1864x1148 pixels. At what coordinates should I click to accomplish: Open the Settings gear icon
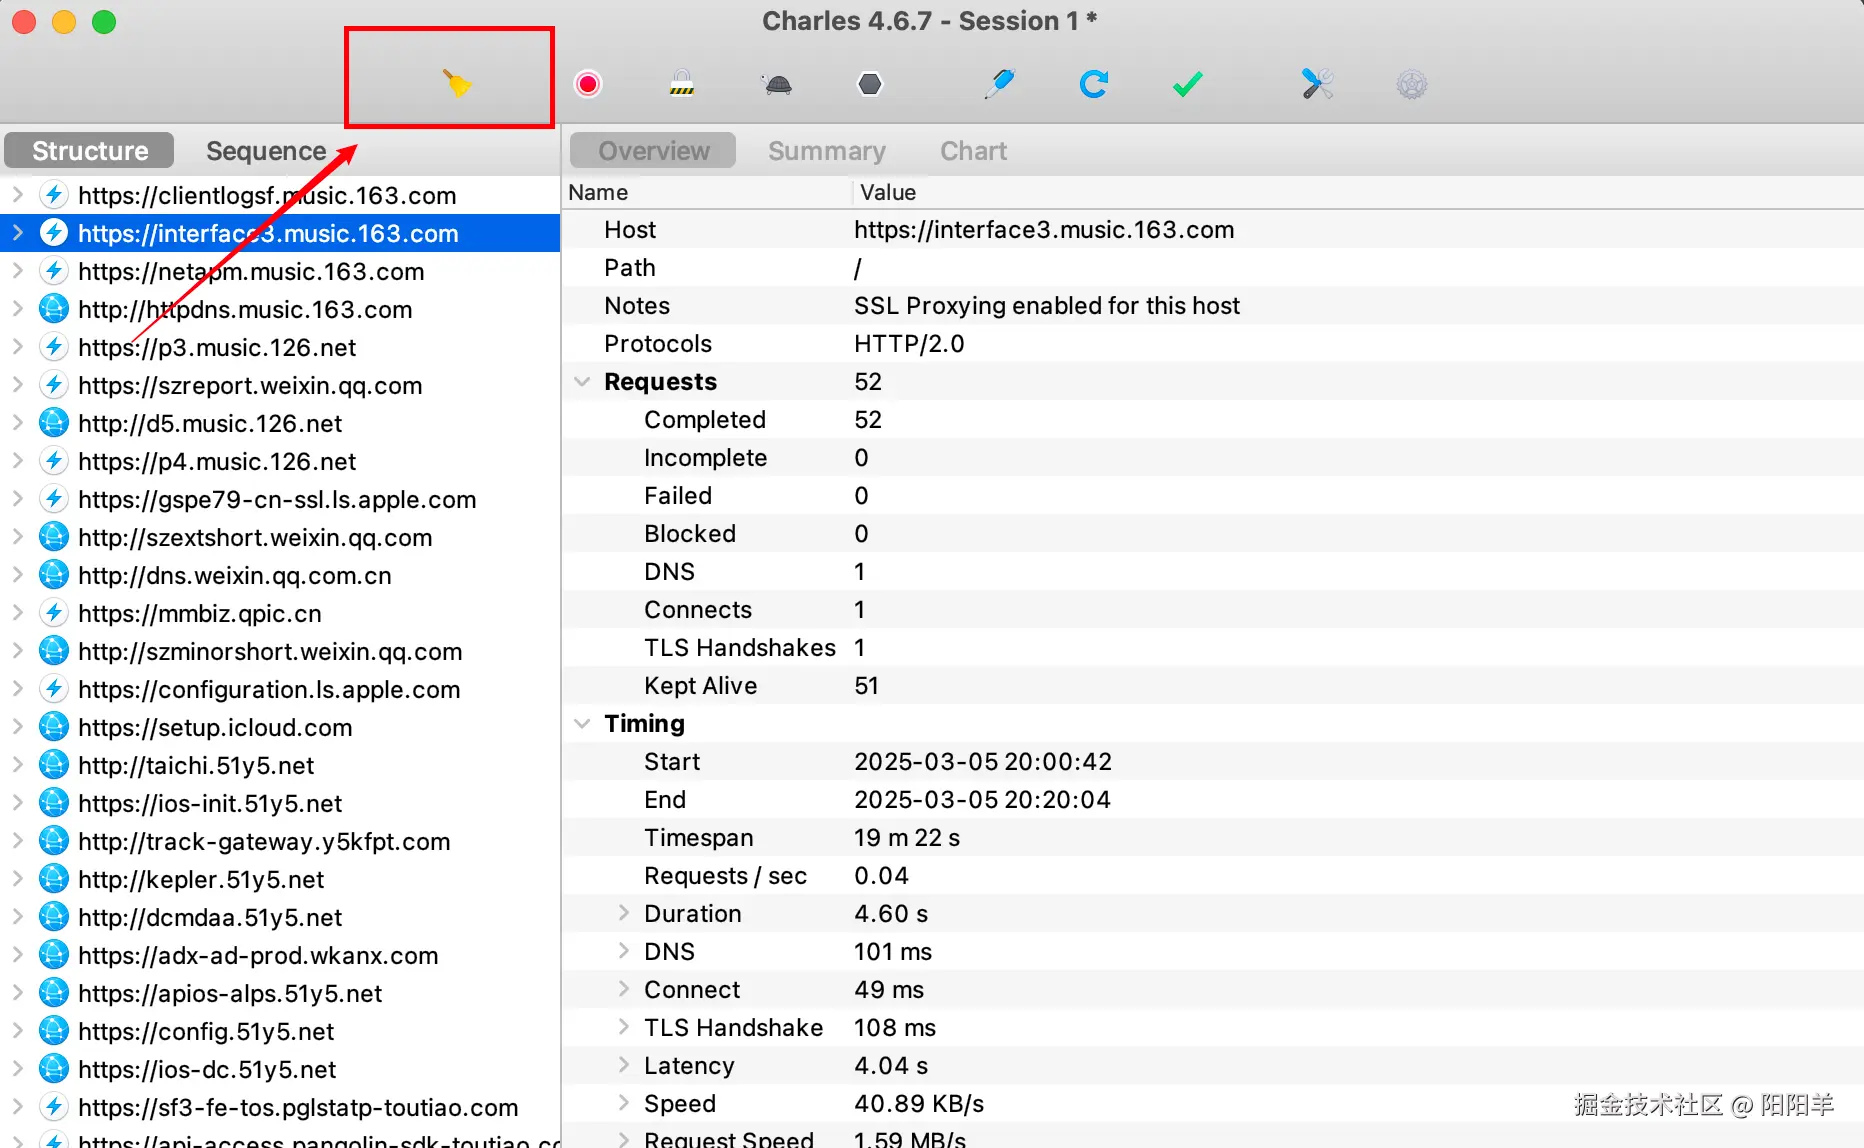click(x=1411, y=84)
